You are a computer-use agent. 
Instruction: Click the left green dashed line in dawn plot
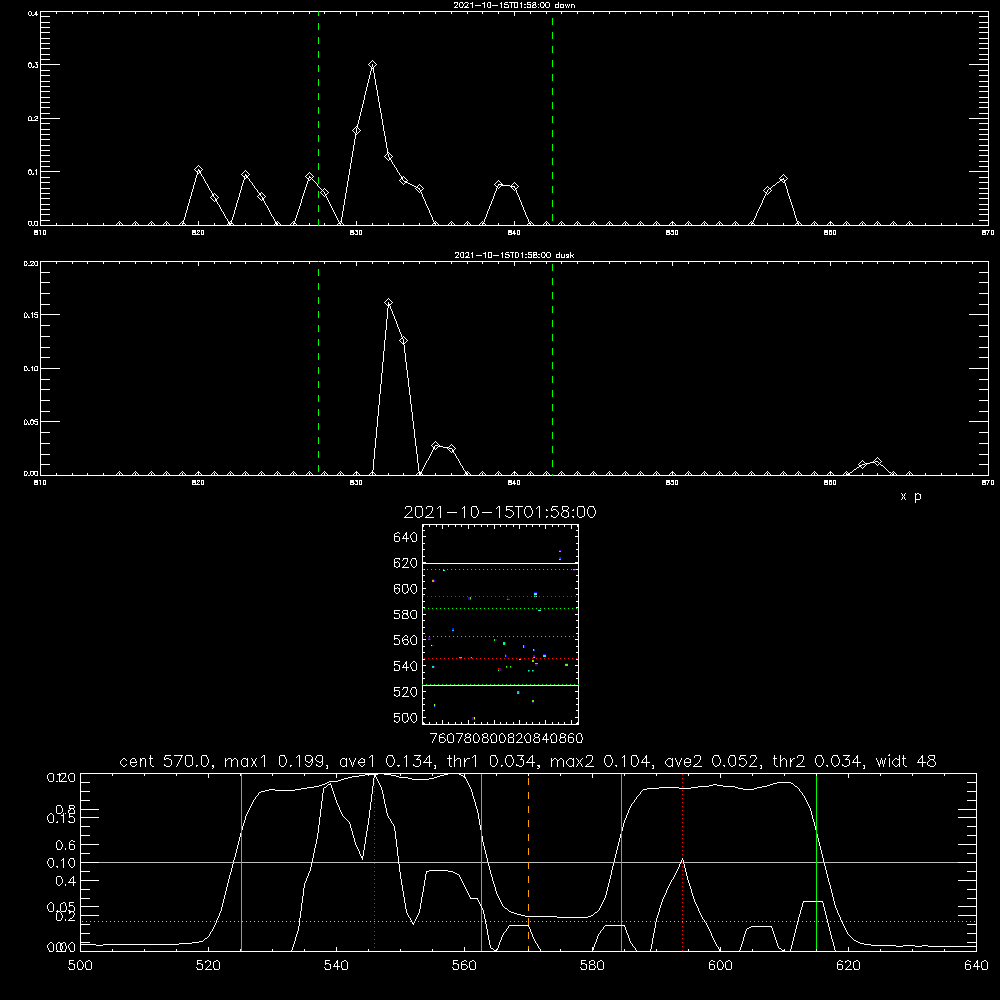coord(318,118)
